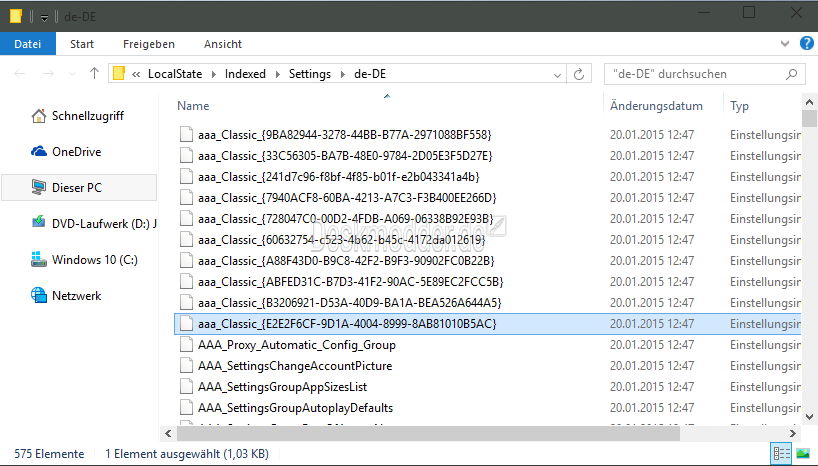Sort by the Änderungsdatum column header
Image resolution: width=818 pixels, height=466 pixels.
click(656, 105)
